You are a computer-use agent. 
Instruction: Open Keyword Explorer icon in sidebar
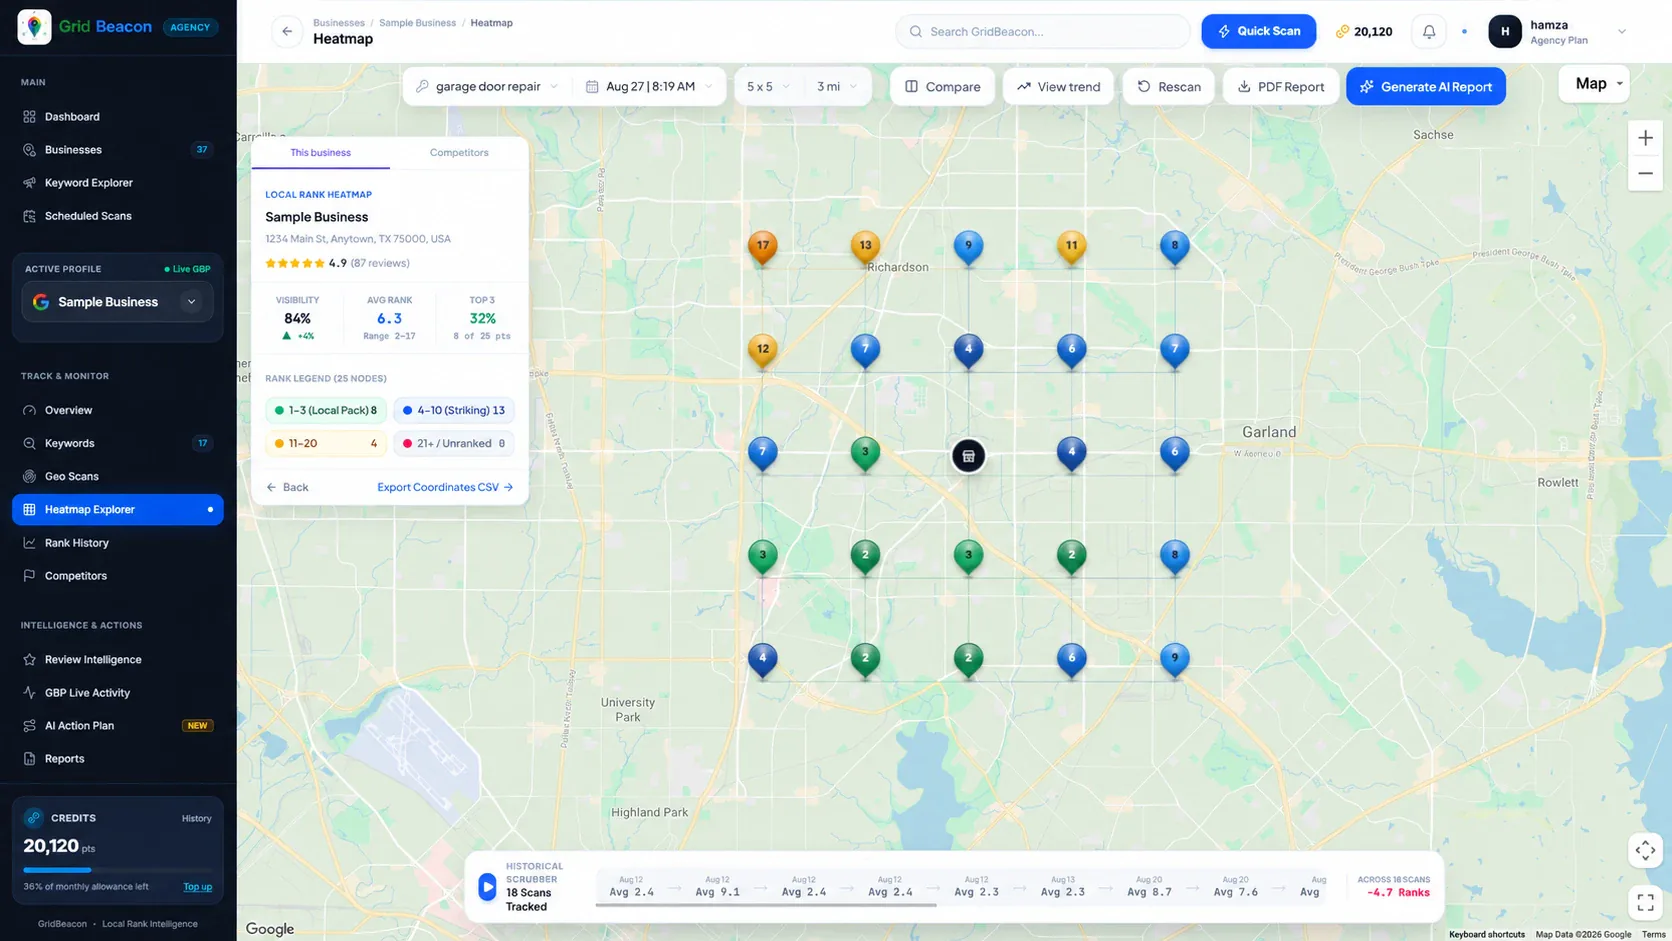pos(29,183)
